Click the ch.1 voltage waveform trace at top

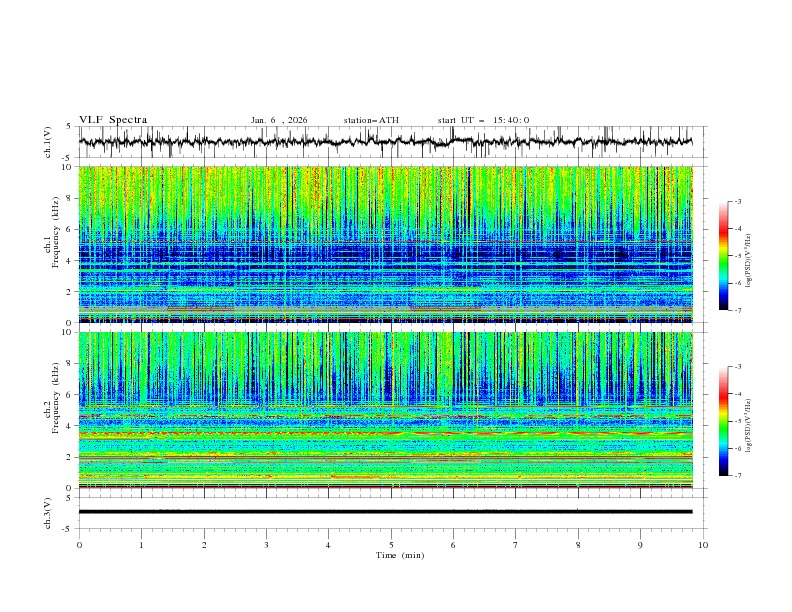pyautogui.click(x=385, y=142)
